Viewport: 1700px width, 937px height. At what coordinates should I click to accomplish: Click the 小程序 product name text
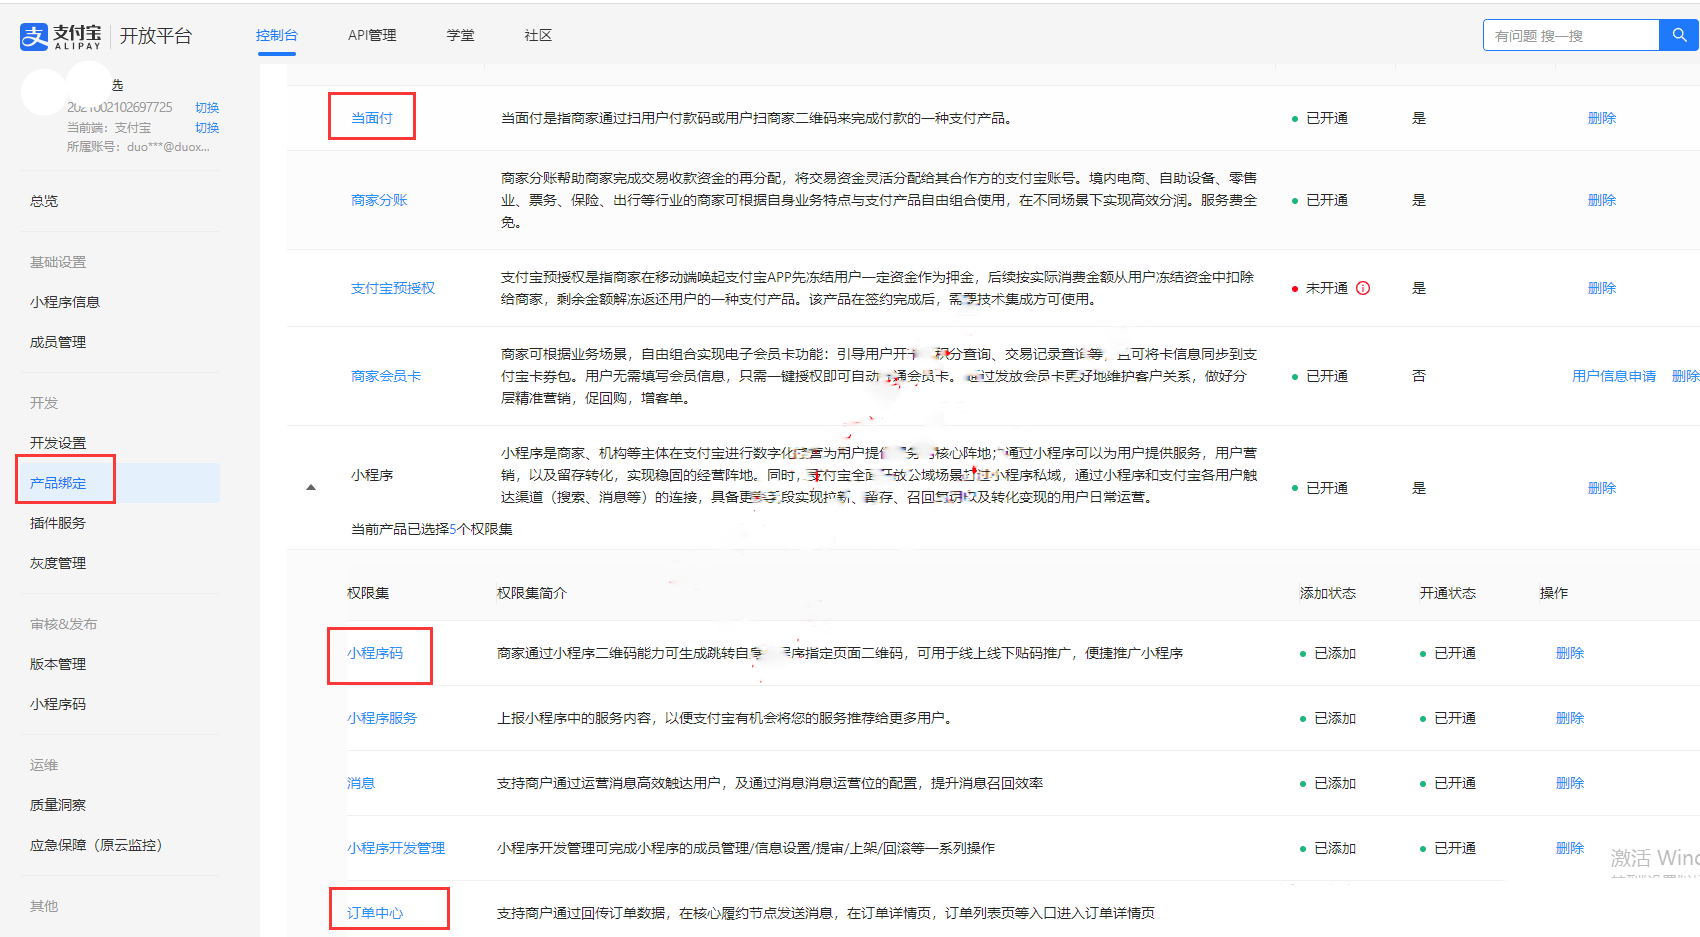(x=372, y=475)
